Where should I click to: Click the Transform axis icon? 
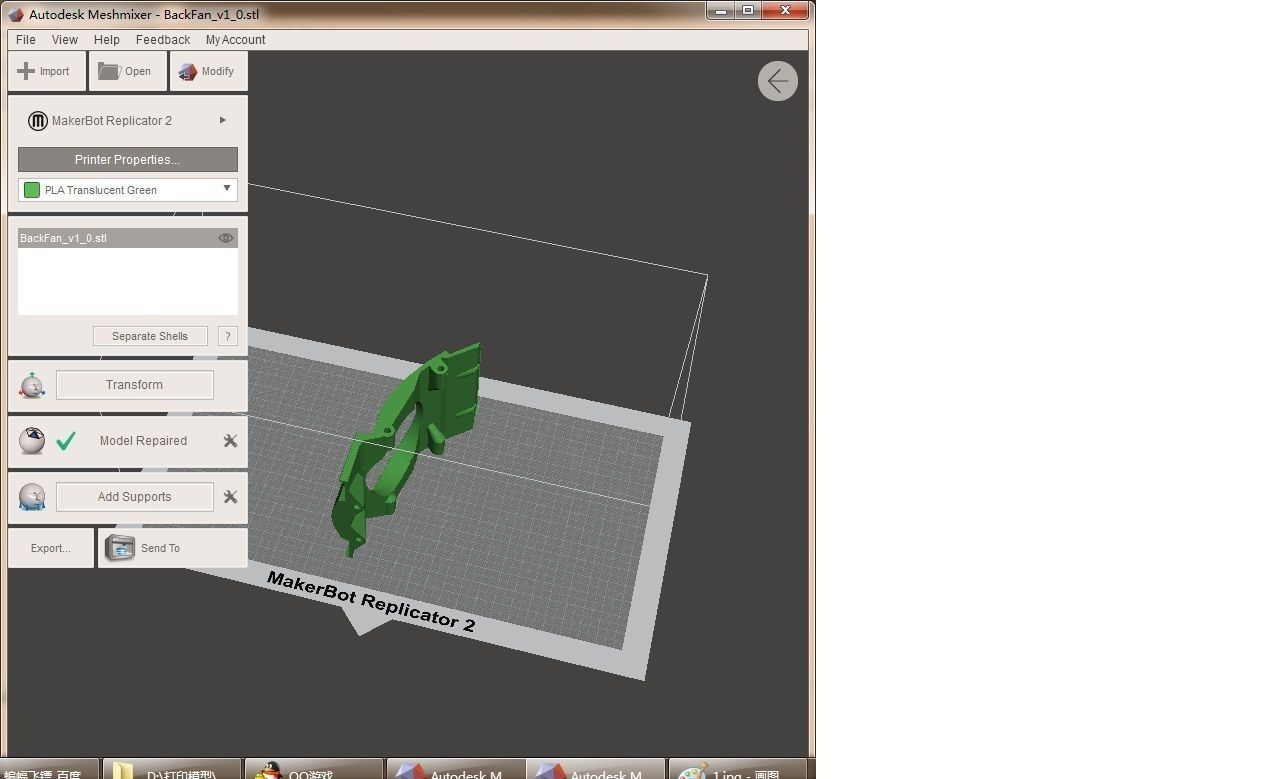click(32, 385)
